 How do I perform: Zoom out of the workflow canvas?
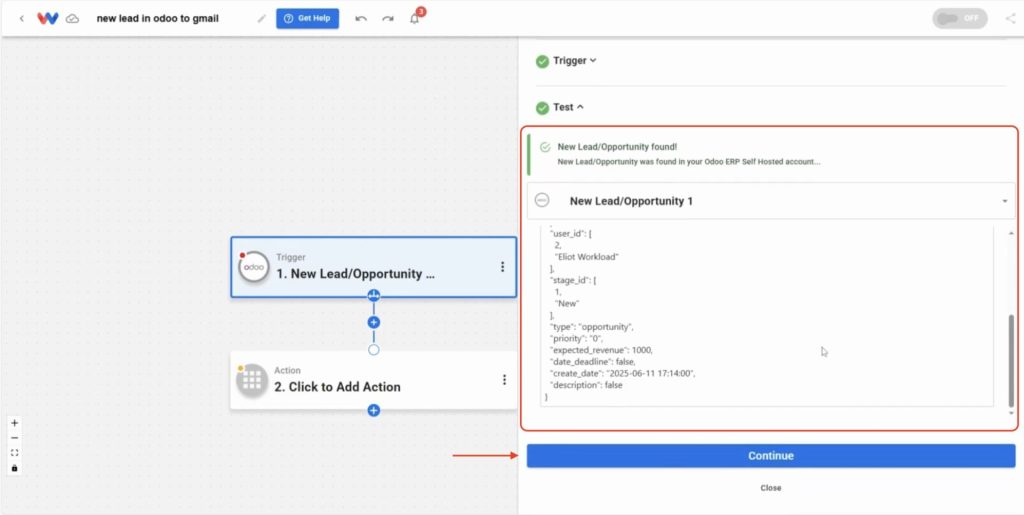14,438
